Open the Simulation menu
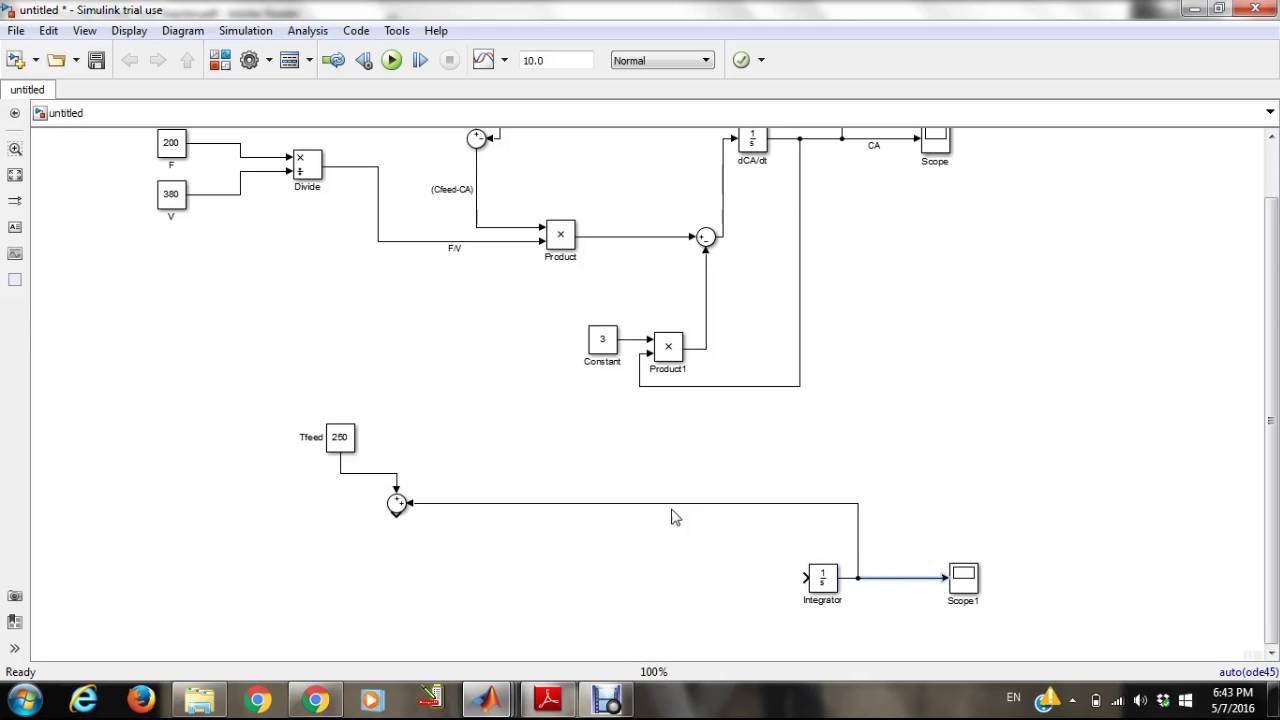Viewport: 1280px width, 720px height. (x=245, y=31)
